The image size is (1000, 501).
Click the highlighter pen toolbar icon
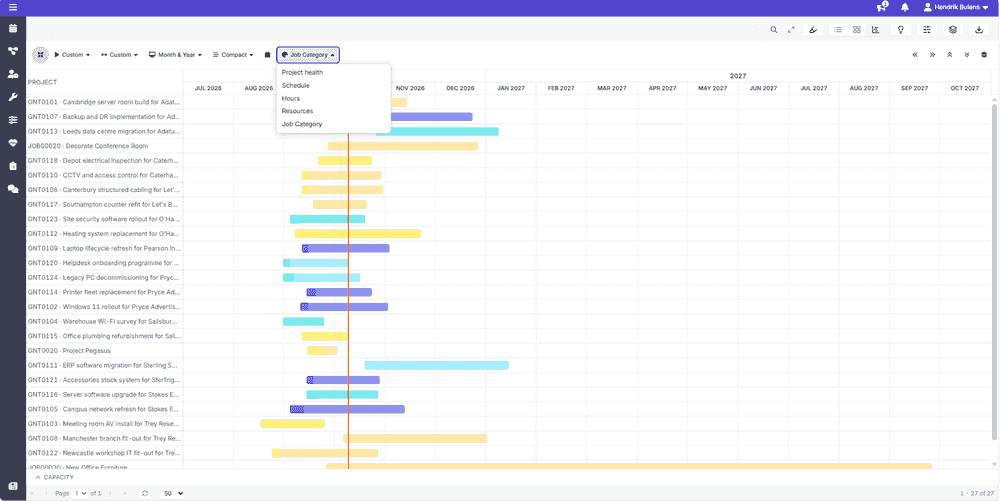click(x=812, y=29)
